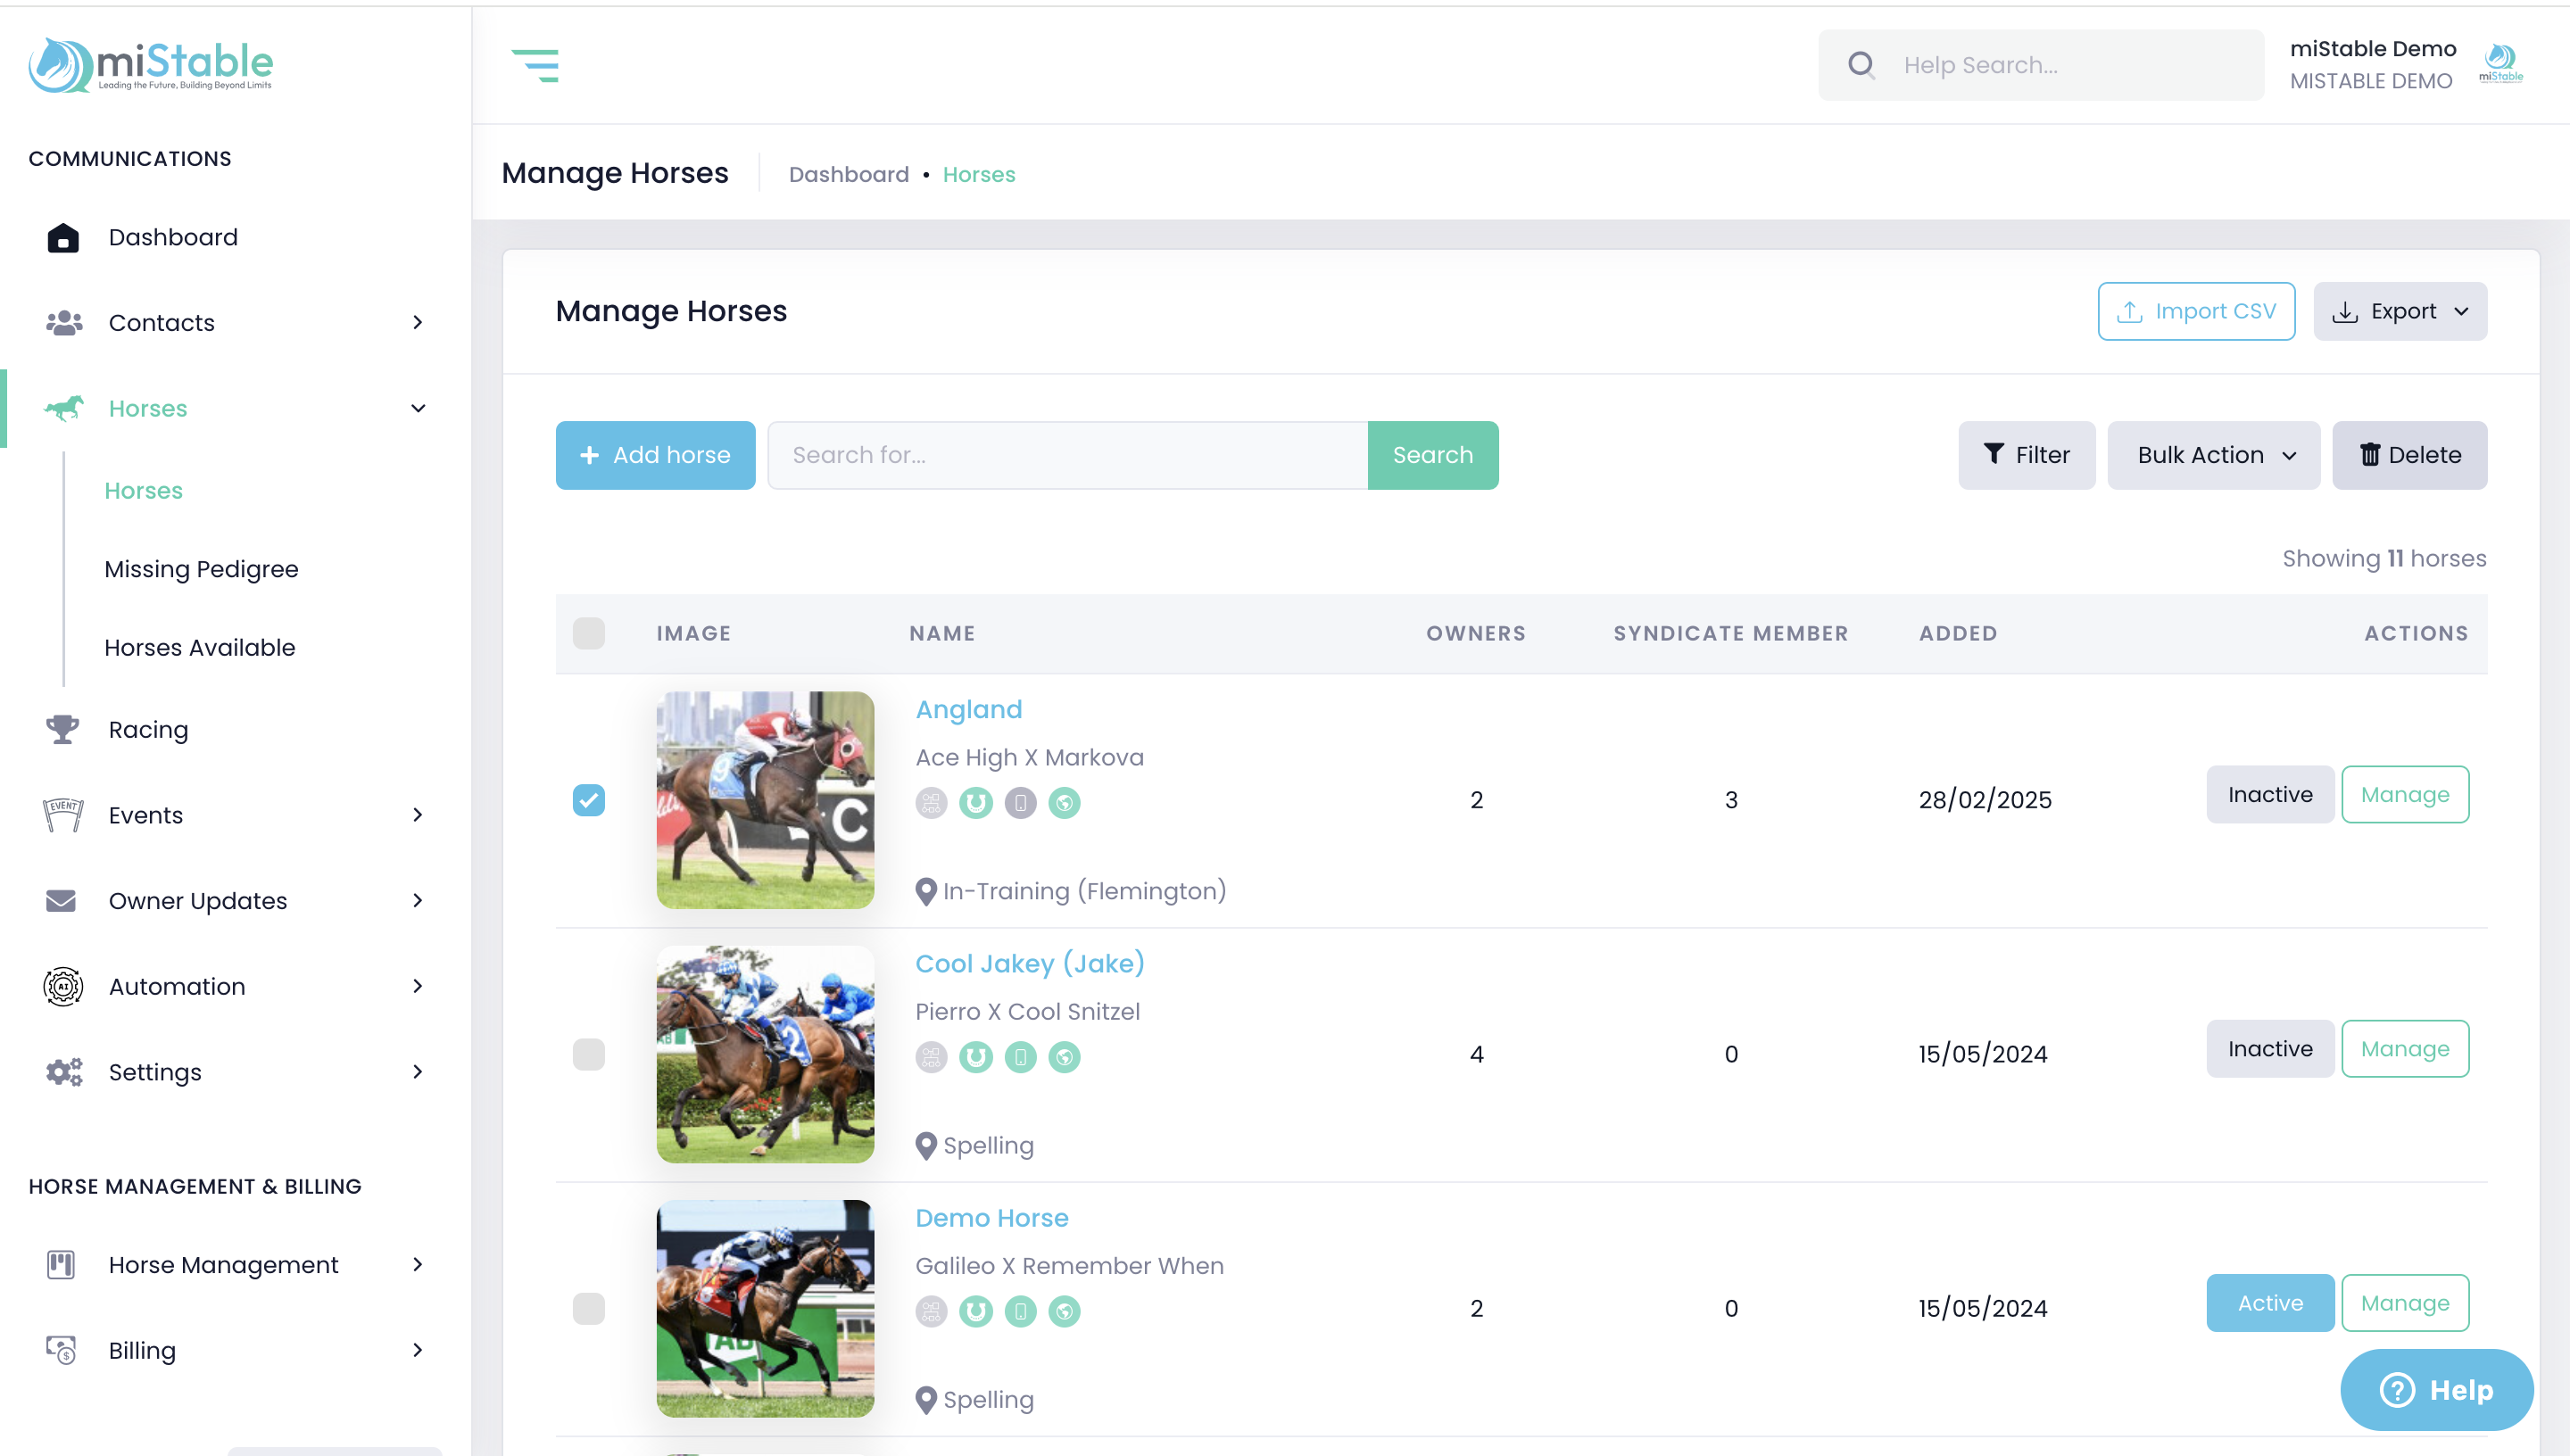Open Missing Pedigree submenu item
Screen dimensions: 2570x1456
[201, 569]
